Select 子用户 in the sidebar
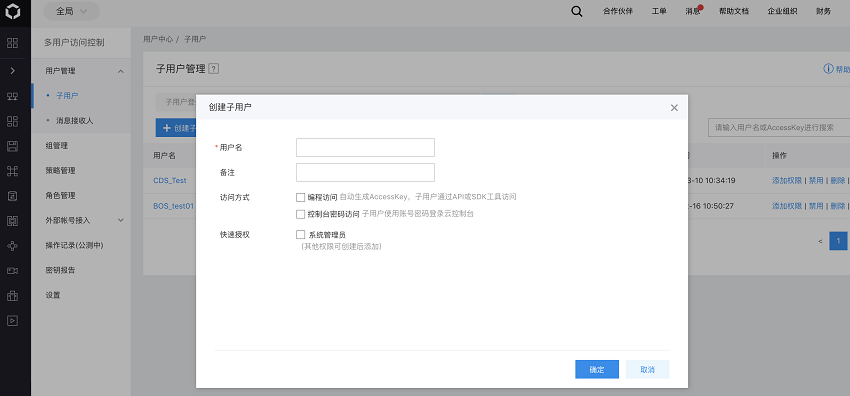 click(67, 96)
